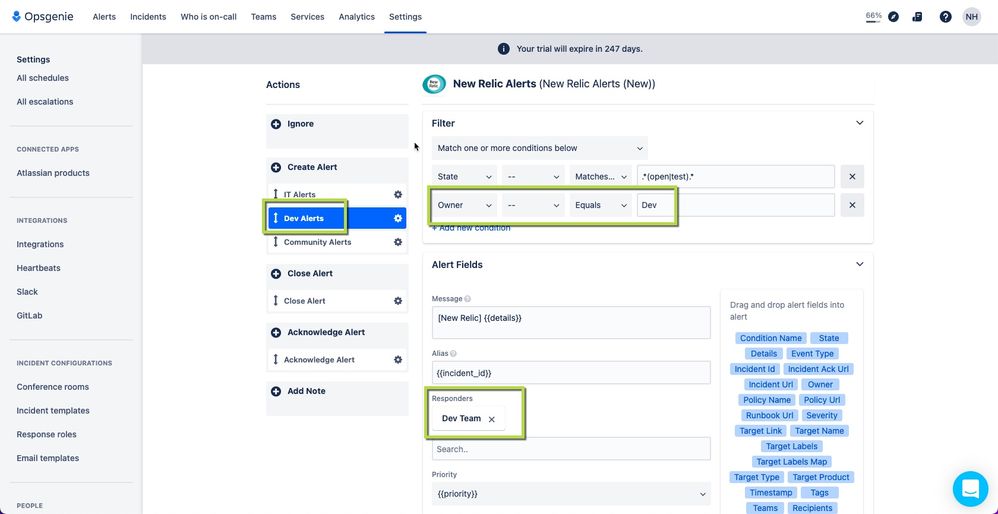Click the New Relic integration logo
998x514 pixels.
[x=434, y=83]
